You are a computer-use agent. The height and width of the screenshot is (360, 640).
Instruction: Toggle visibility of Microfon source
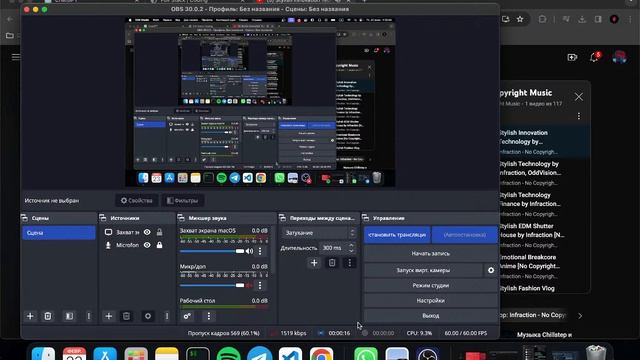147,245
